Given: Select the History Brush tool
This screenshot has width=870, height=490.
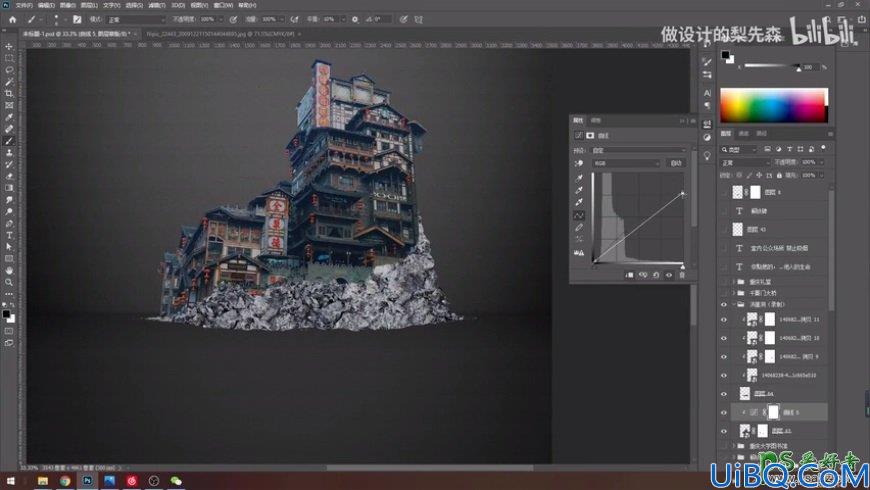Looking at the screenshot, I should pos(9,164).
